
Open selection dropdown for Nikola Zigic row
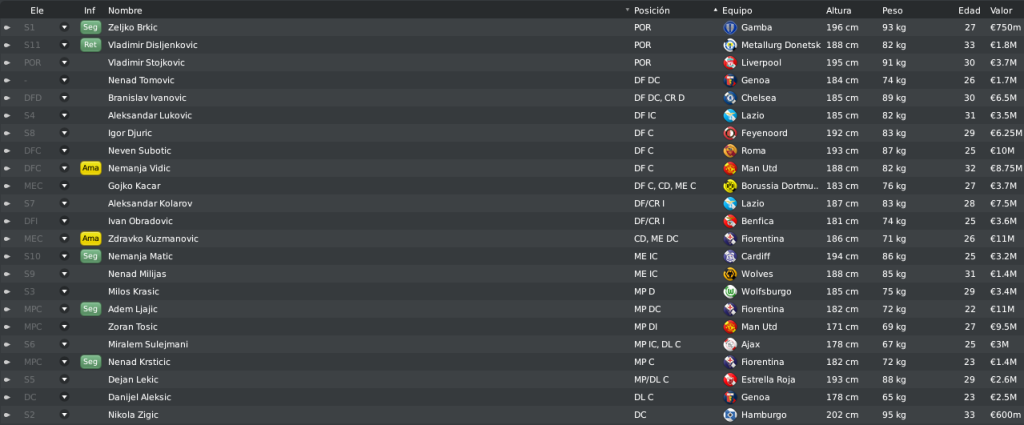coord(64,415)
